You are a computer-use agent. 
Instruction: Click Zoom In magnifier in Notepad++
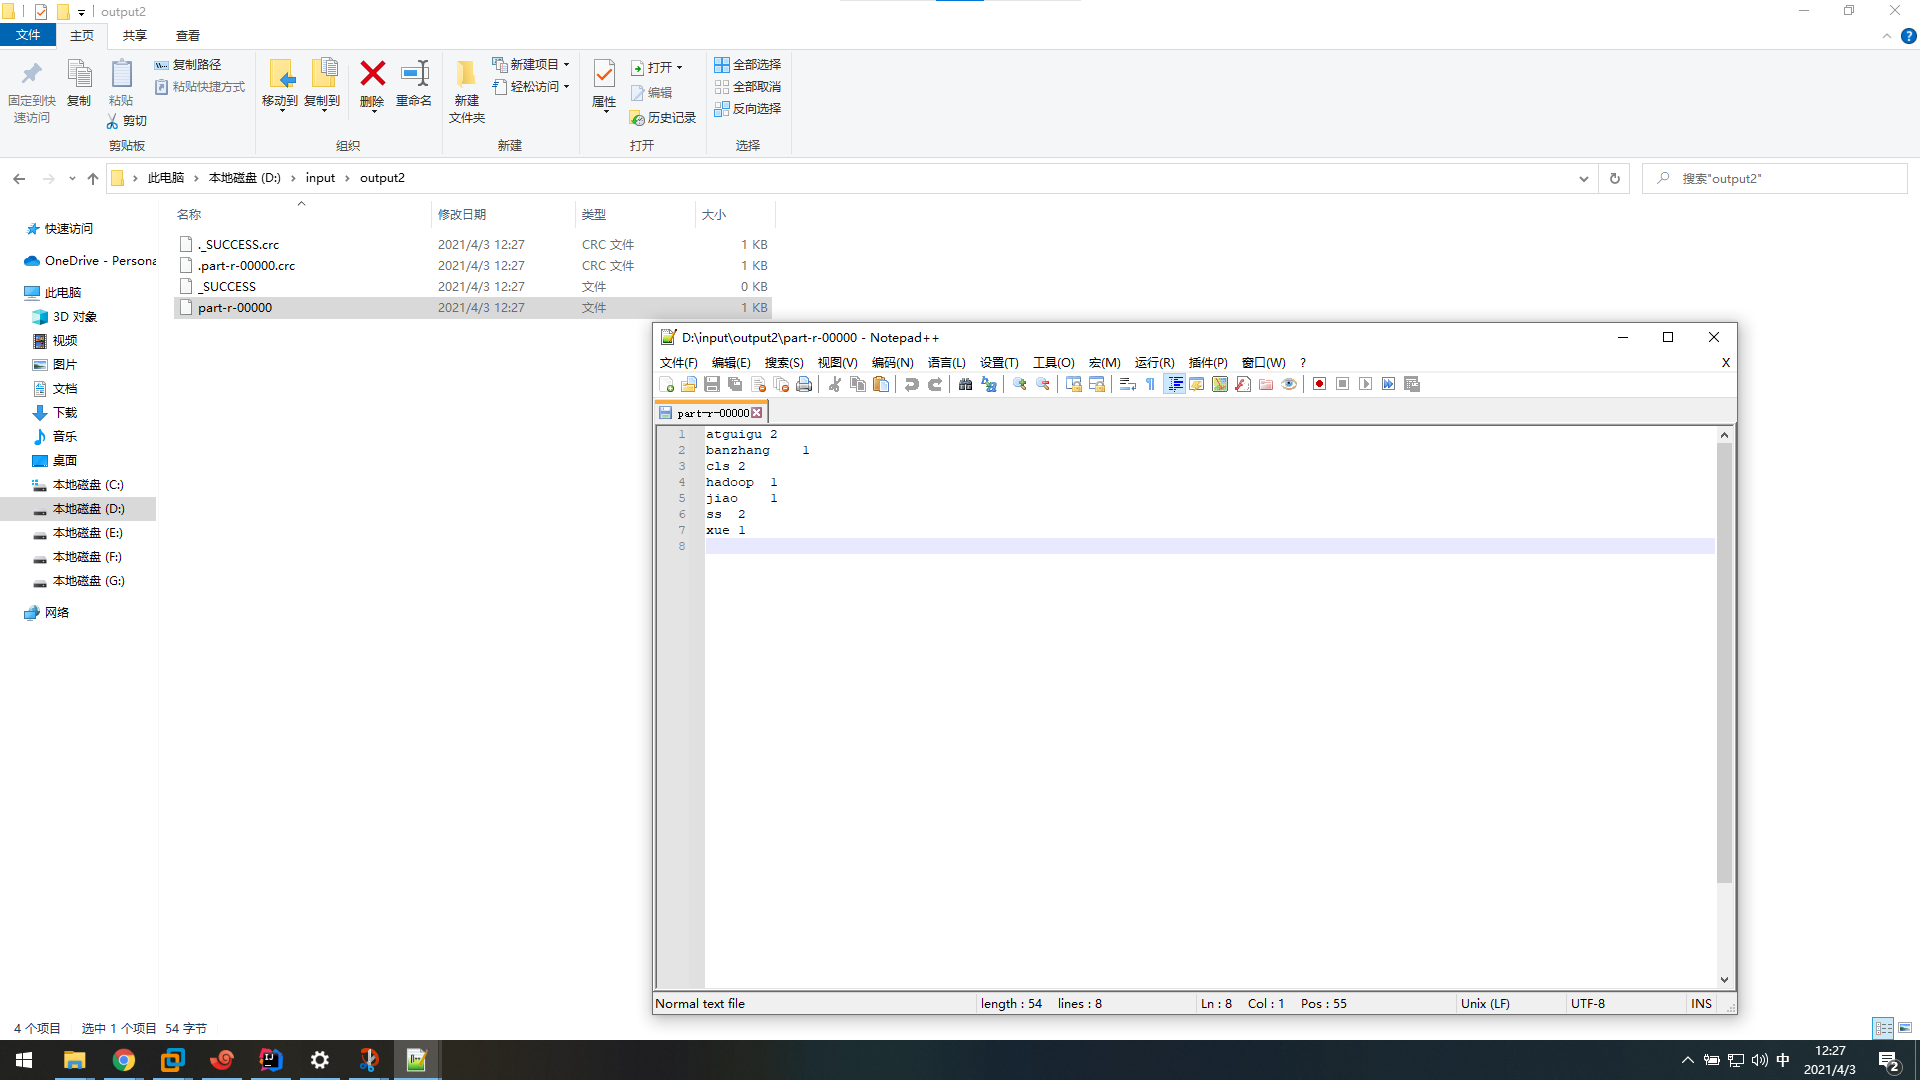(x=1020, y=384)
